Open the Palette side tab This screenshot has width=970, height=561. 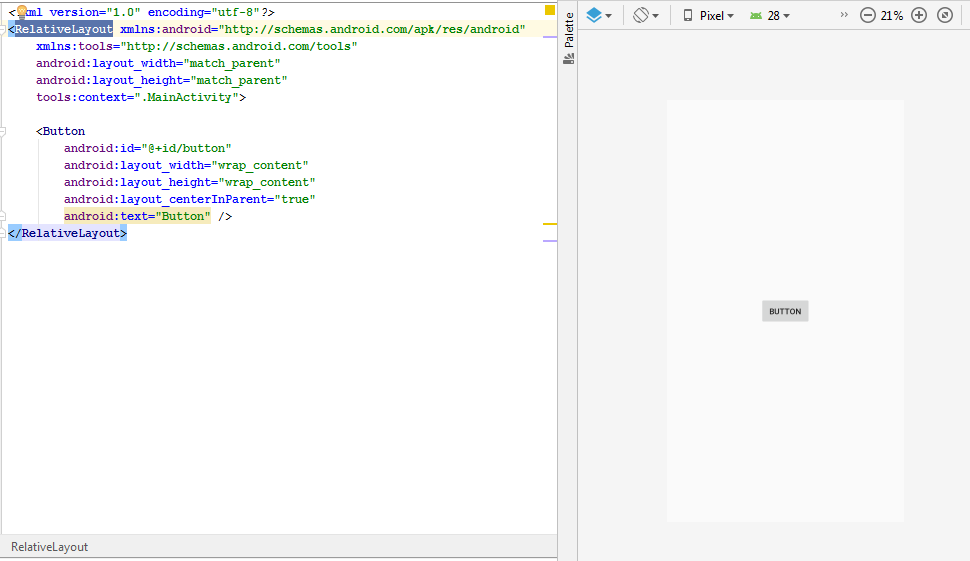coord(568,30)
